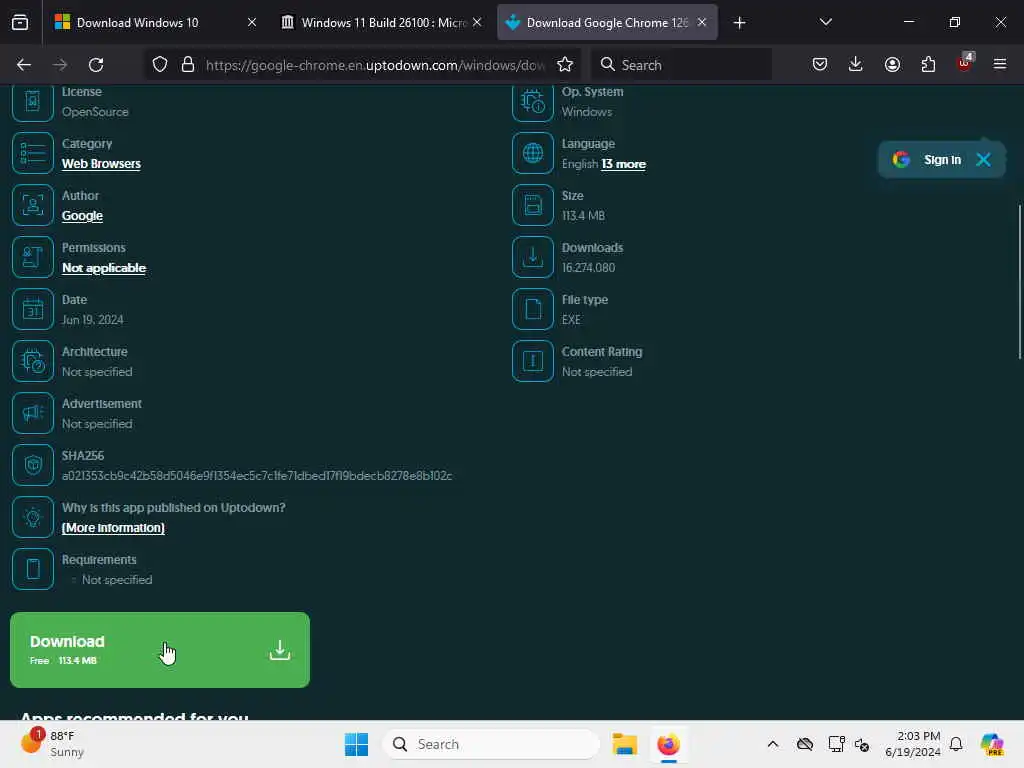Open the Windows Start menu
This screenshot has width=1024, height=768.
click(x=357, y=744)
